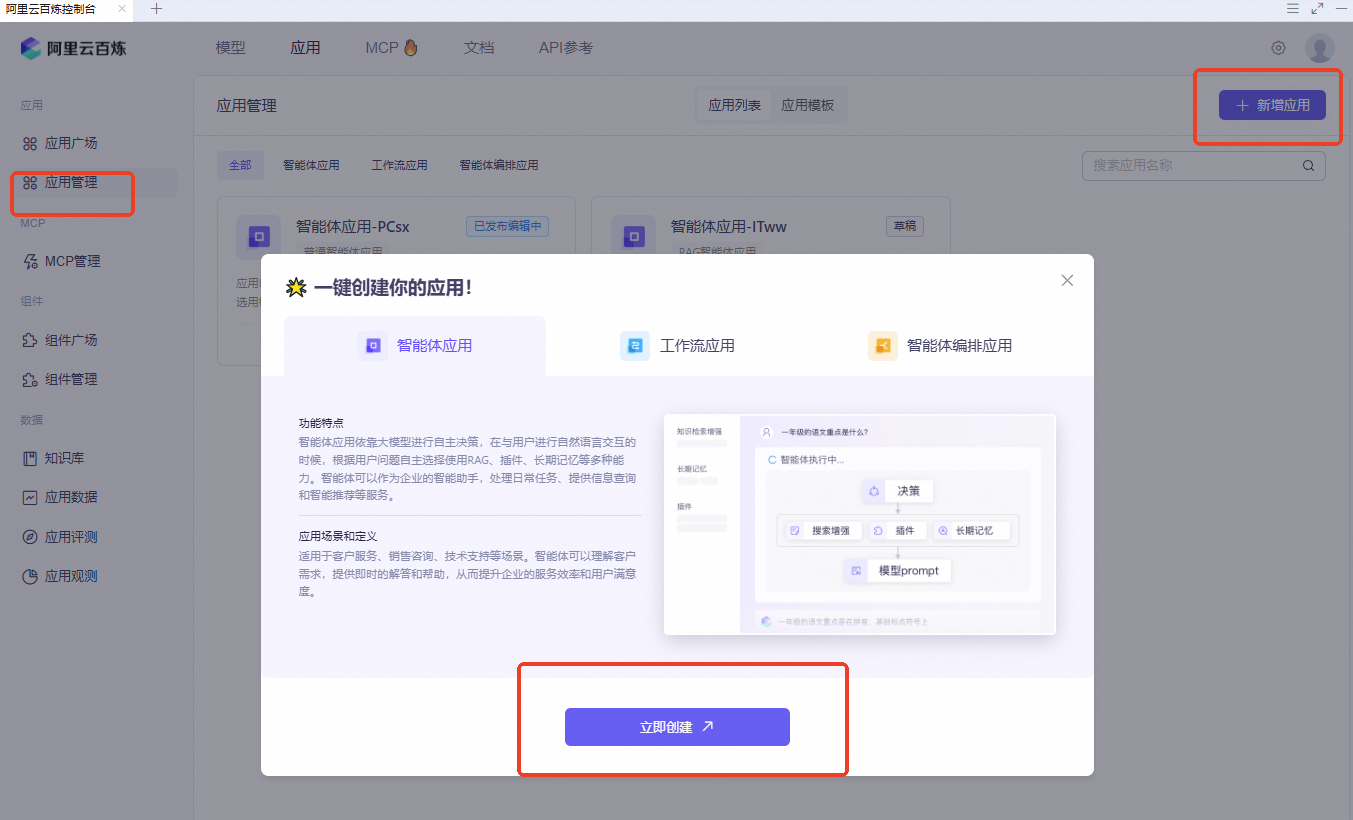Click the 应用观测 pie icon
This screenshot has width=1353, height=820.
pyautogui.click(x=30, y=576)
